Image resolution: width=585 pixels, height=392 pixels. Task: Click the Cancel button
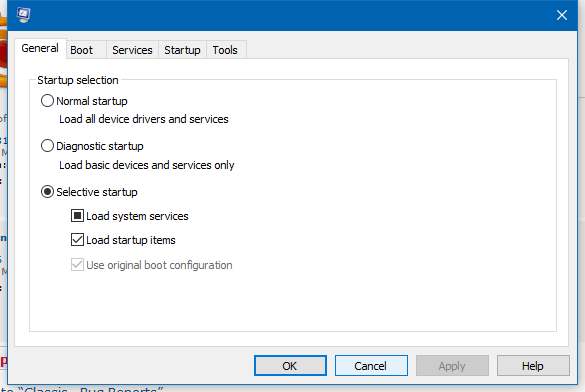pos(371,366)
